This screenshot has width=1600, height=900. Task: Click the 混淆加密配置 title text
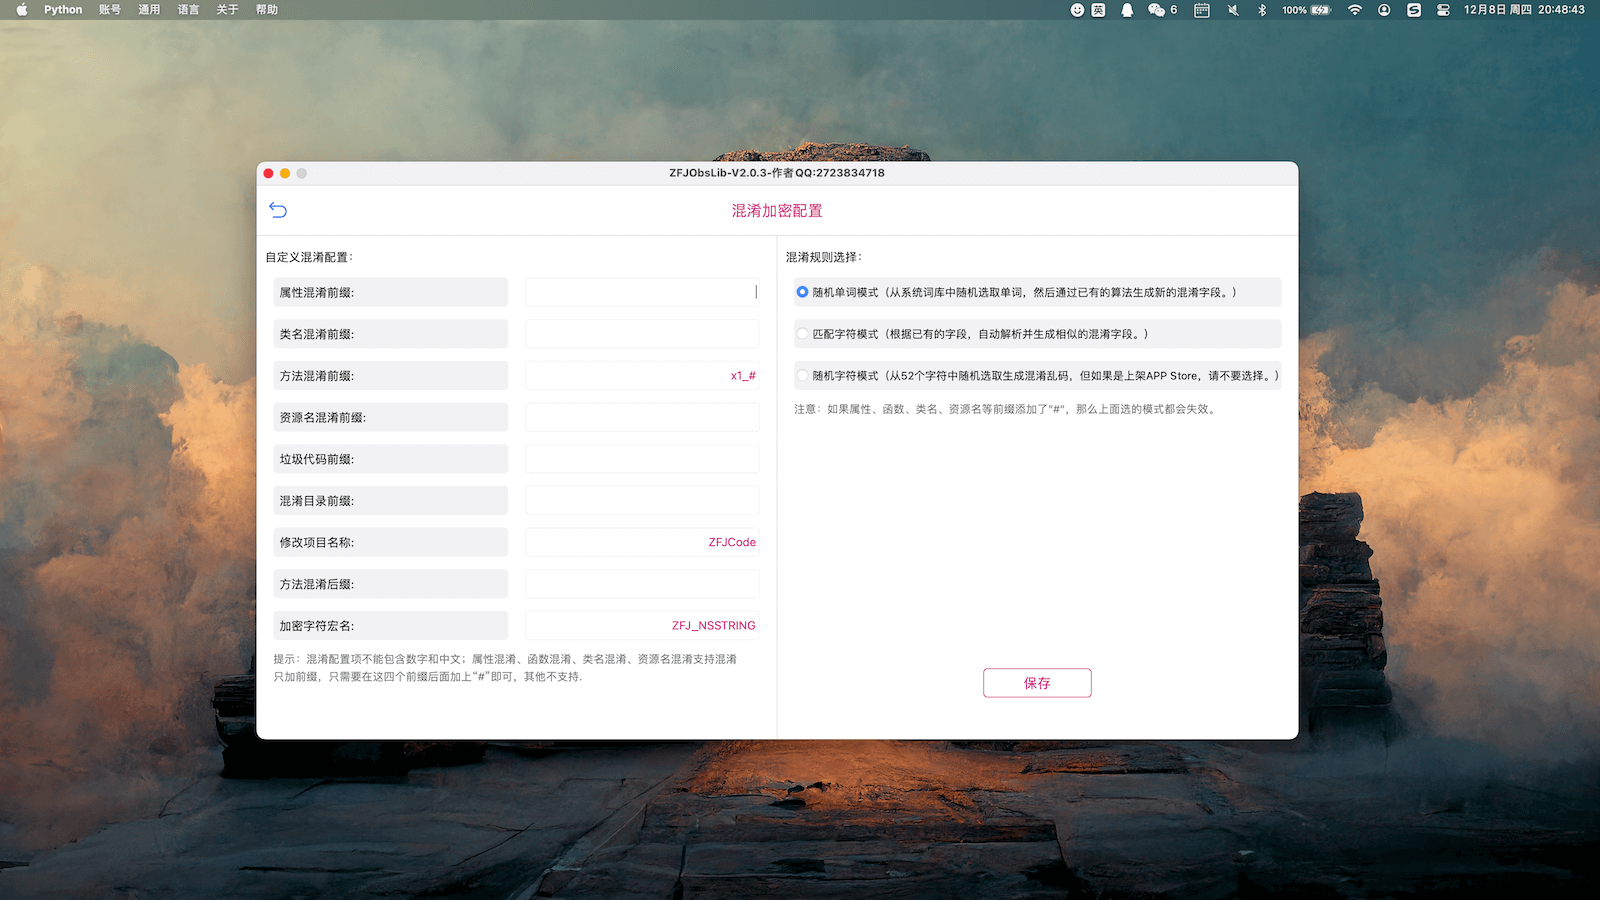pyautogui.click(x=777, y=211)
